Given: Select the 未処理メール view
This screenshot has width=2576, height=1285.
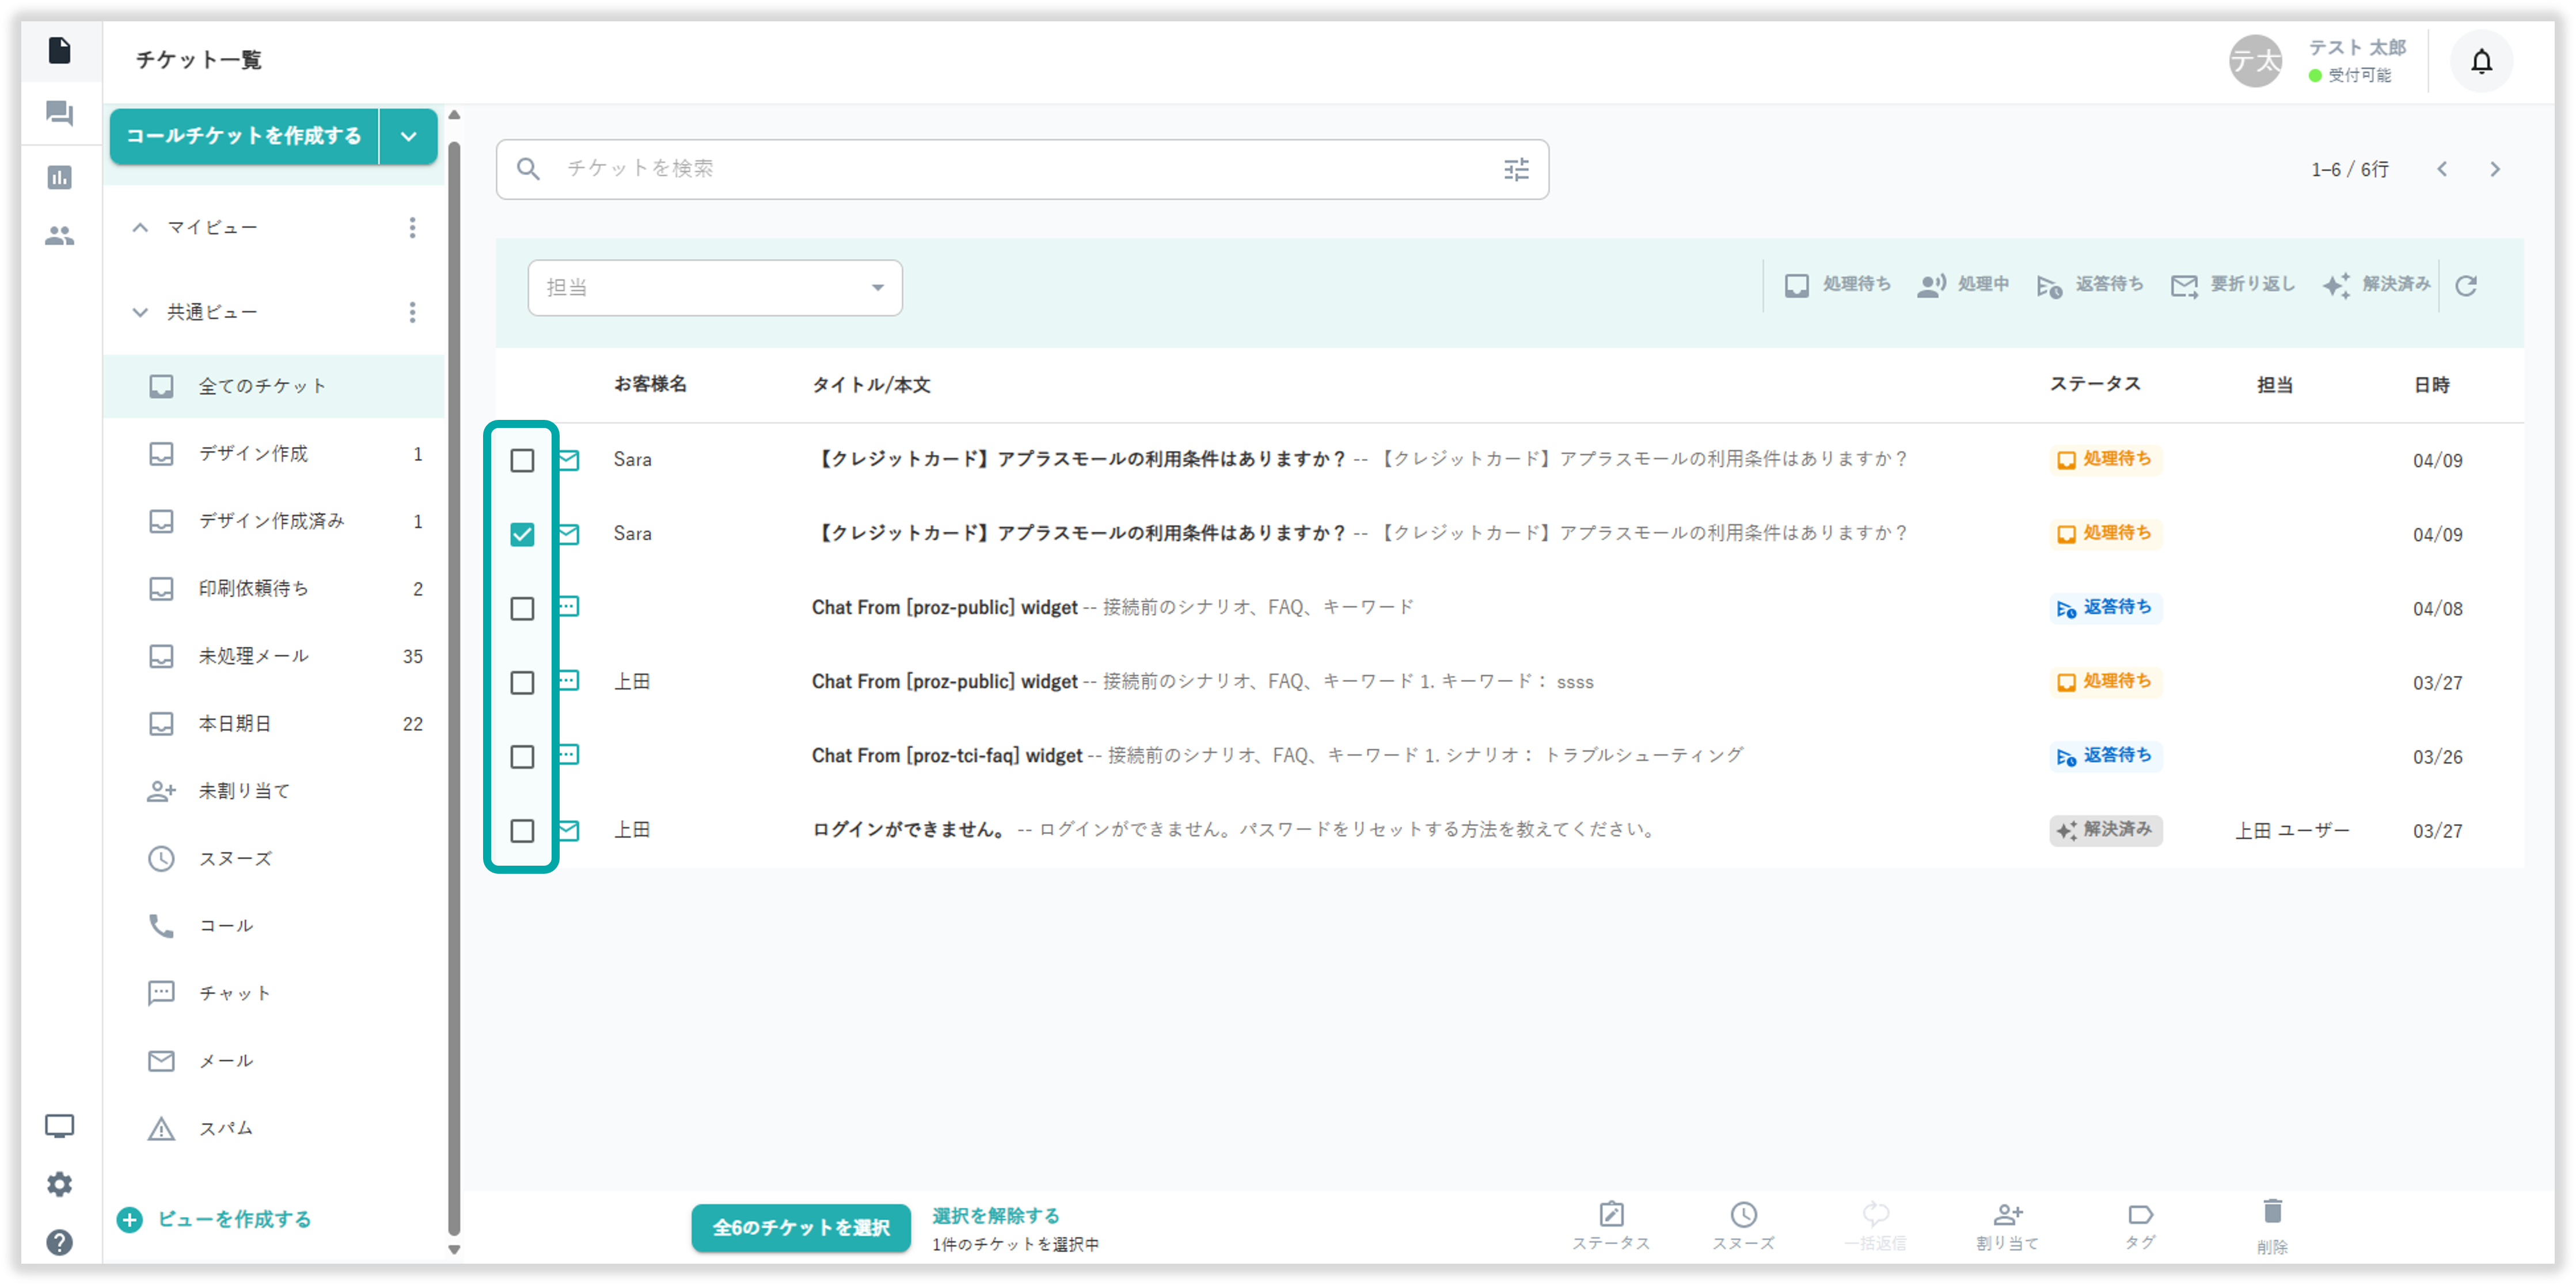Looking at the screenshot, I should point(253,656).
